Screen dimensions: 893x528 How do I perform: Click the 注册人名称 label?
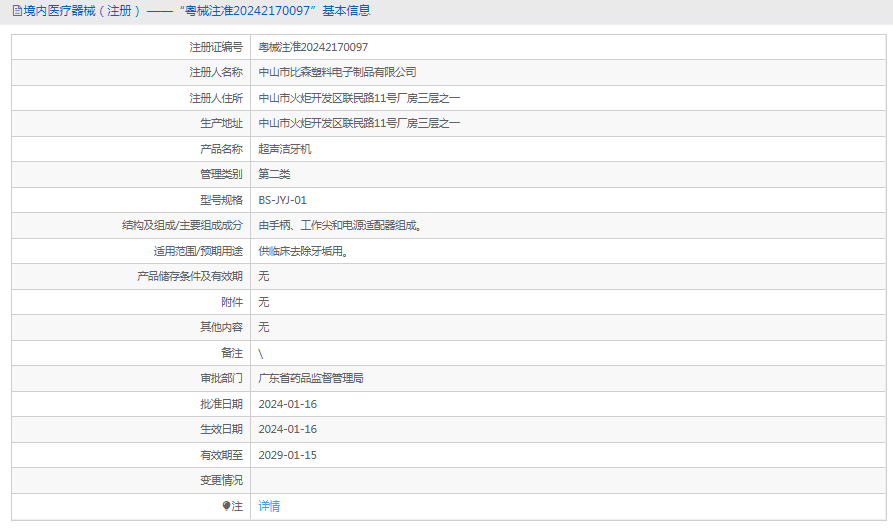(x=216, y=72)
